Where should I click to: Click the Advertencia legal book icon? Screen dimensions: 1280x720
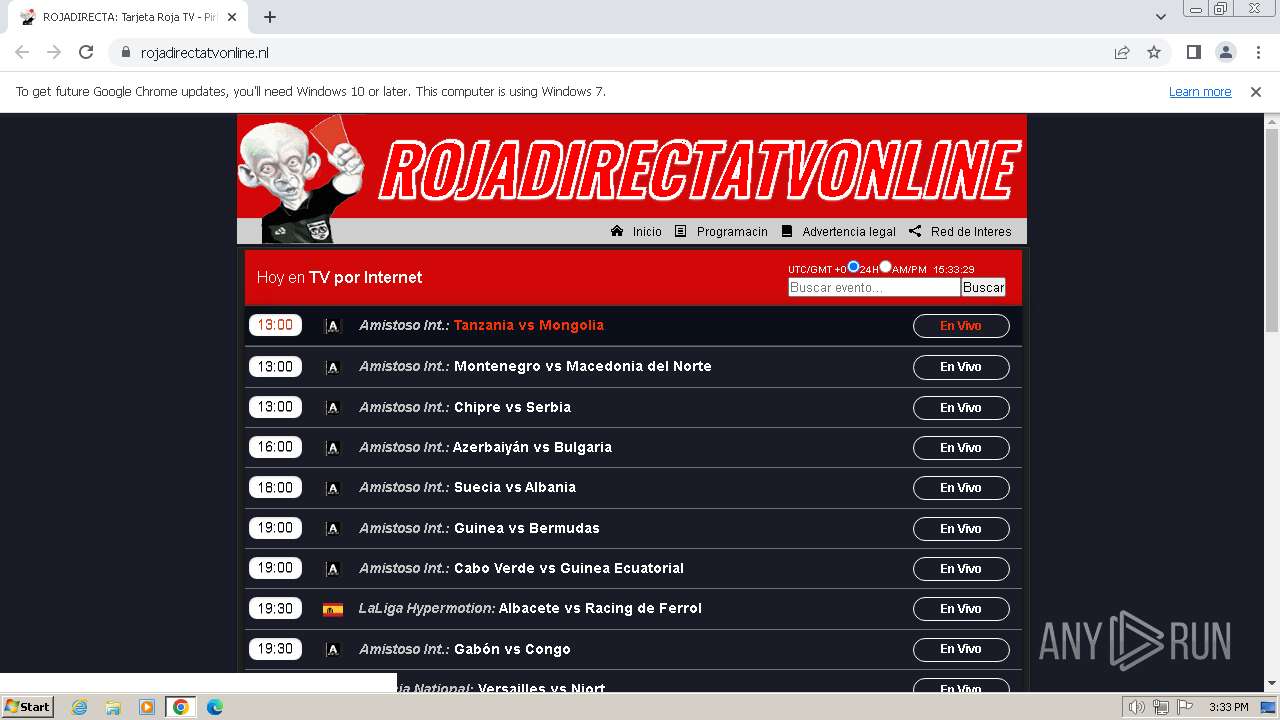[x=787, y=231]
